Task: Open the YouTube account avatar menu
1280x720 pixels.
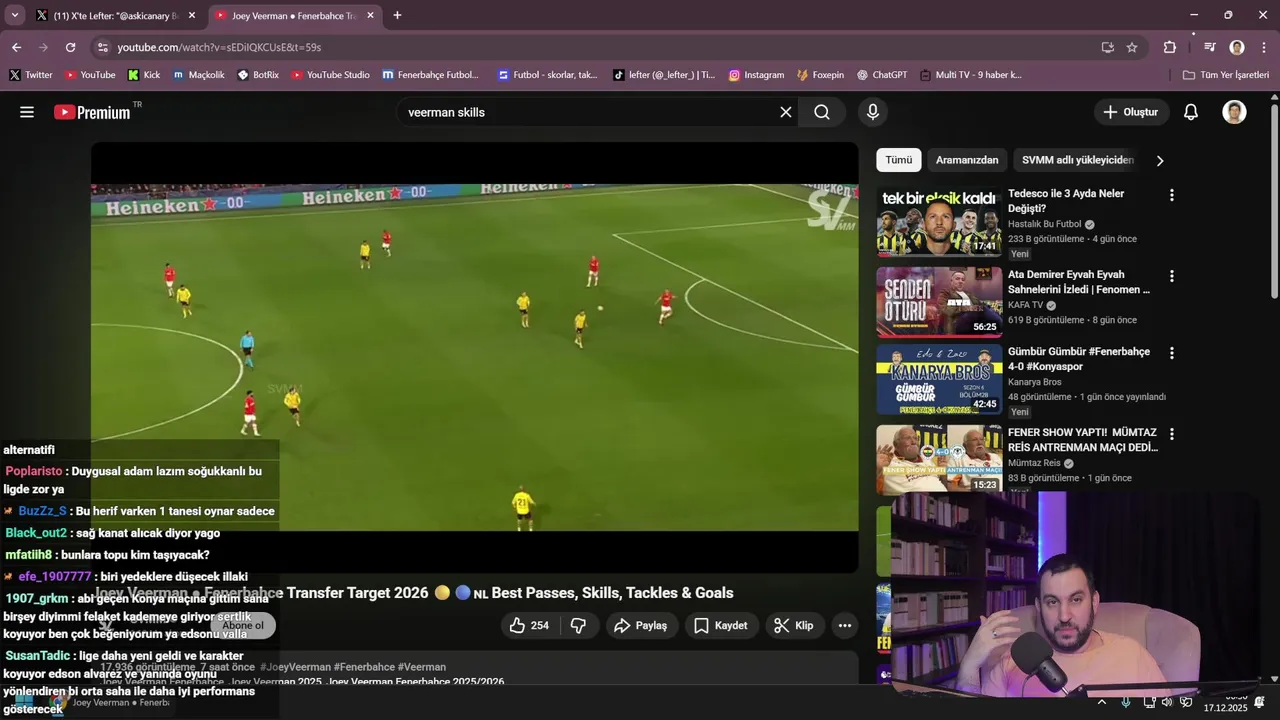Action: pyautogui.click(x=1235, y=112)
